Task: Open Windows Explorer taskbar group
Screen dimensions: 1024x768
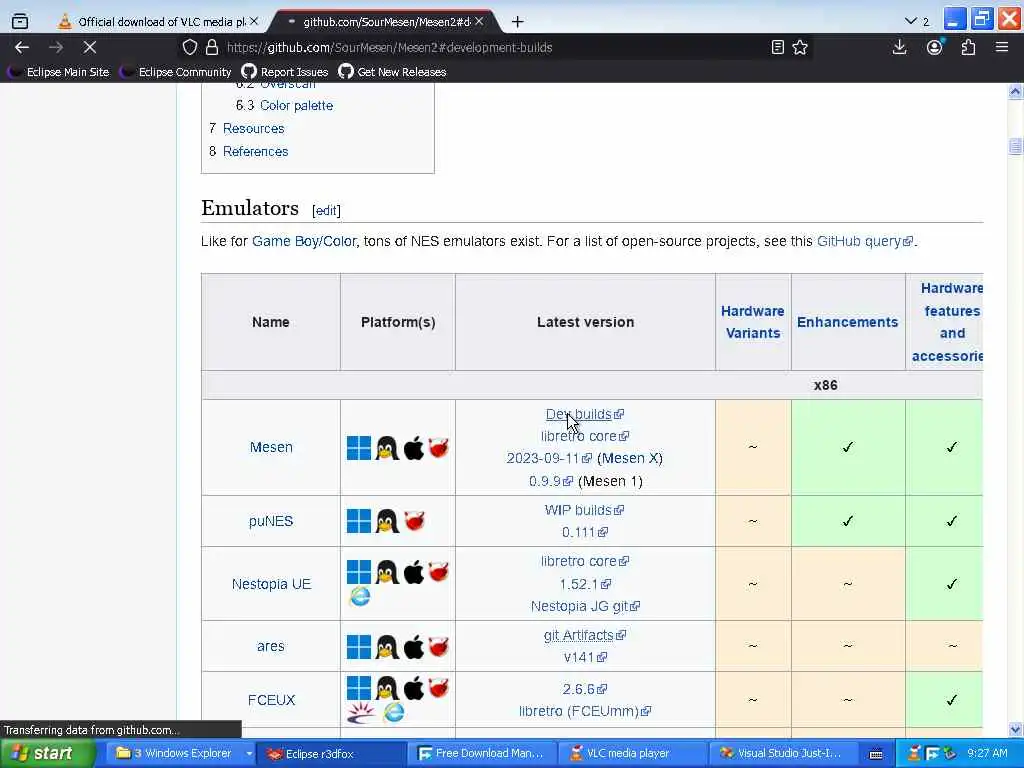Action: (x=181, y=754)
